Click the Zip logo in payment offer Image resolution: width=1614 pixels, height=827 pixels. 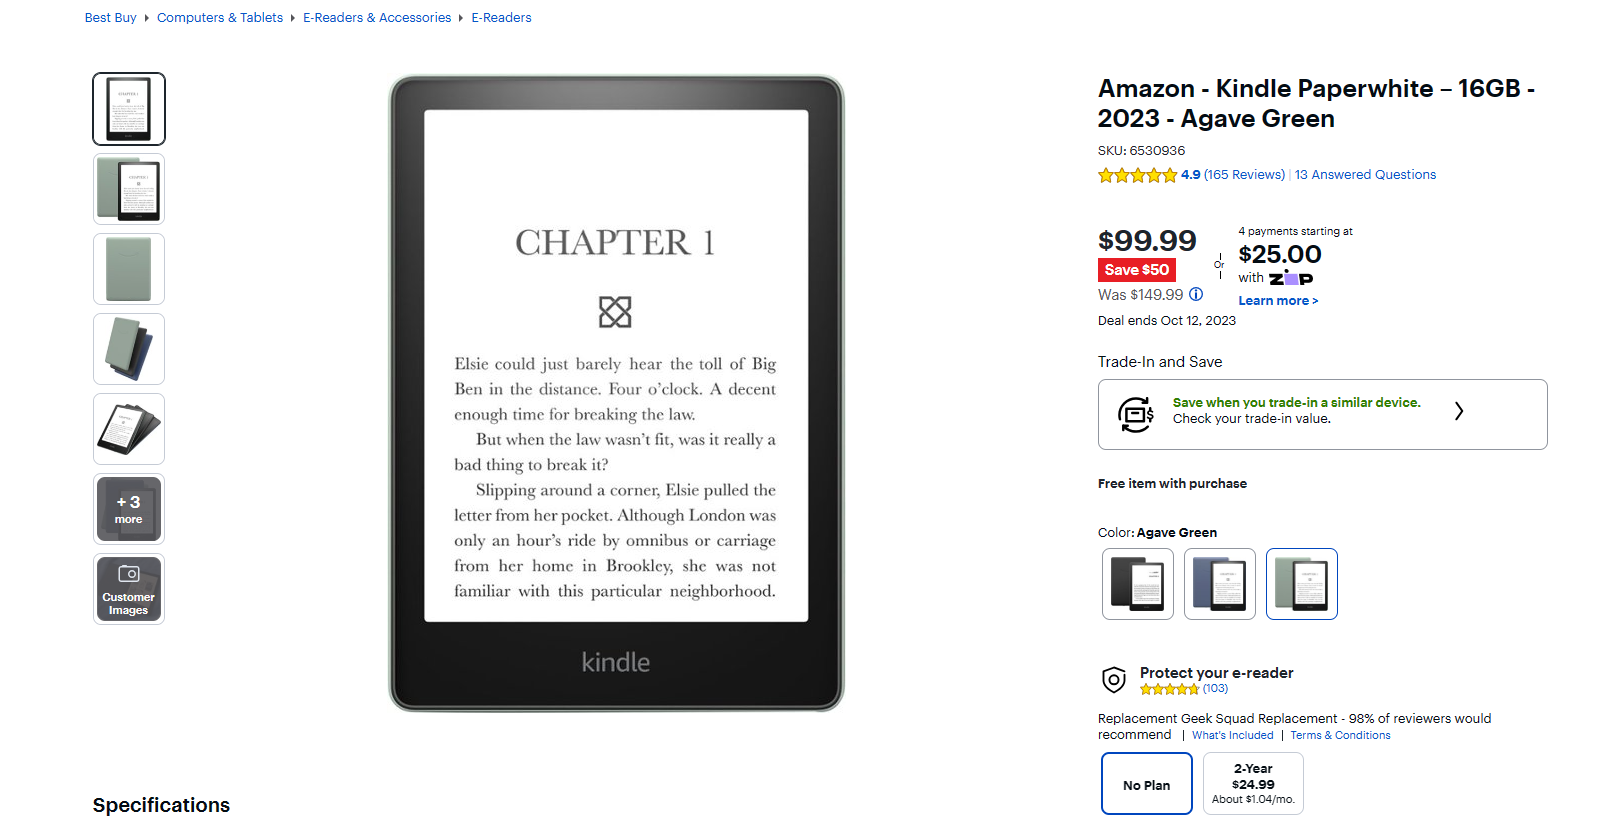(1291, 278)
